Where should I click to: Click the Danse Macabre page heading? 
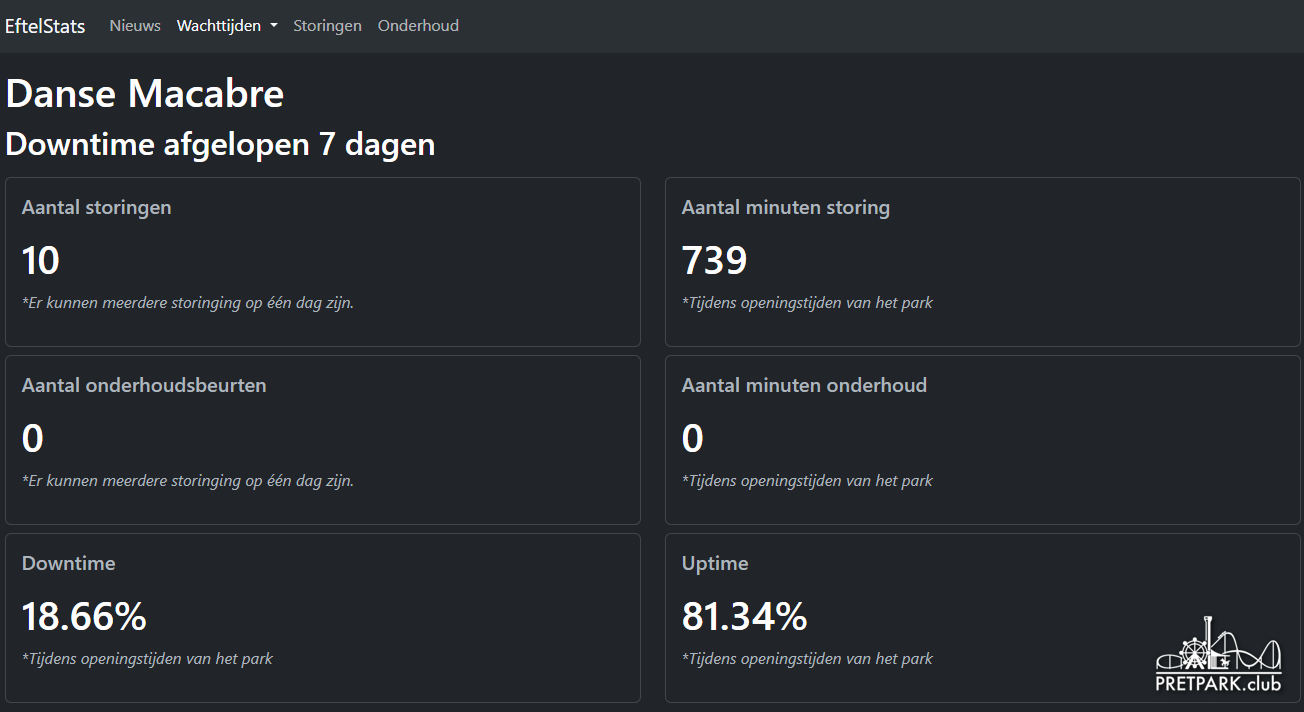point(145,94)
